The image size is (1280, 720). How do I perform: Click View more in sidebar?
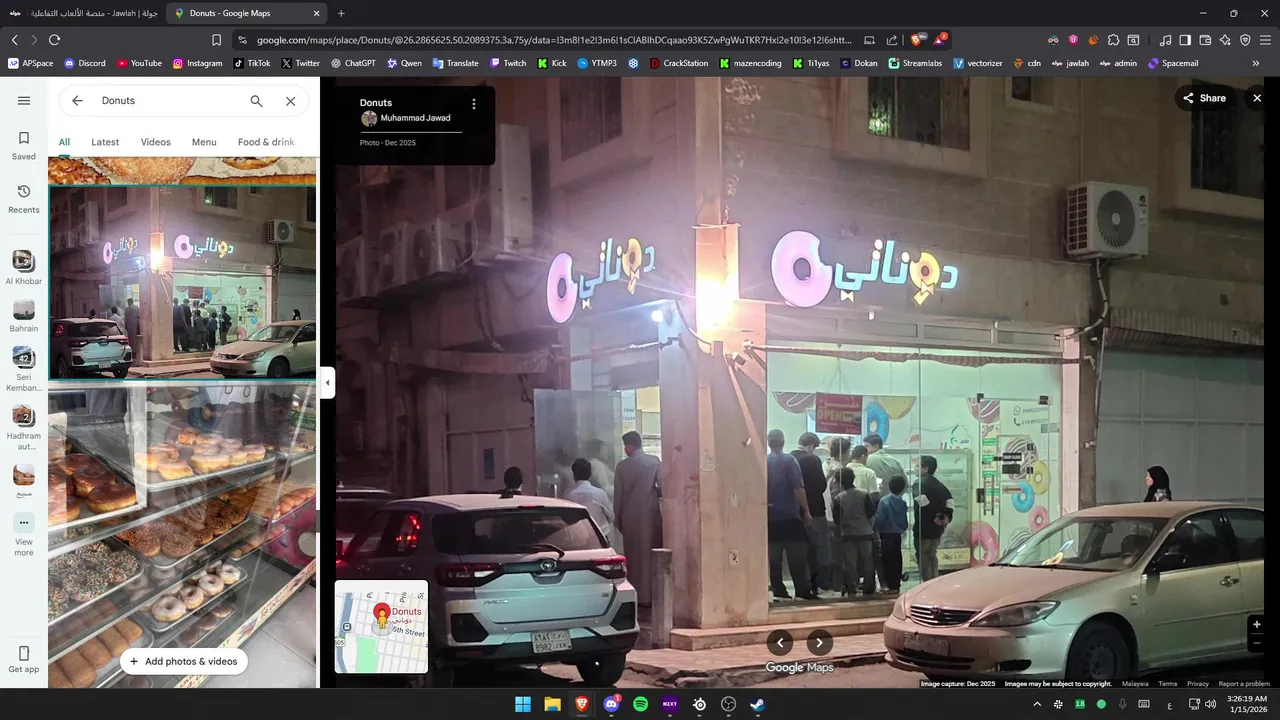[24, 535]
